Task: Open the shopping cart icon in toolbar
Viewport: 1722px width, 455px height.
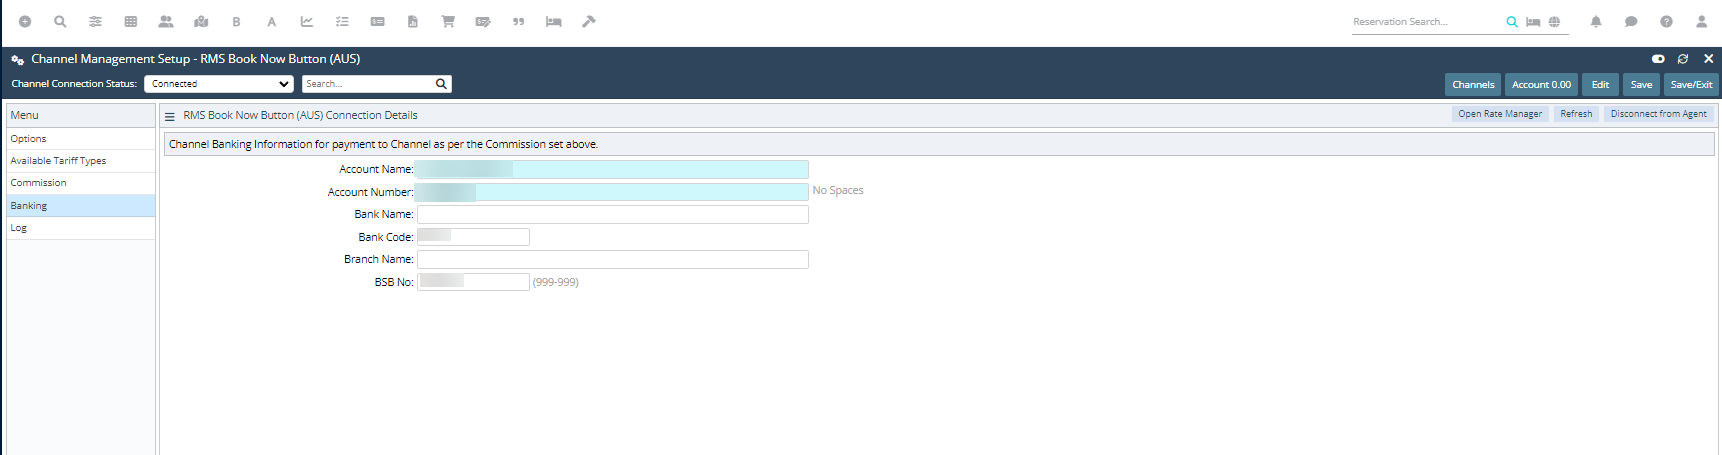Action: (x=448, y=21)
